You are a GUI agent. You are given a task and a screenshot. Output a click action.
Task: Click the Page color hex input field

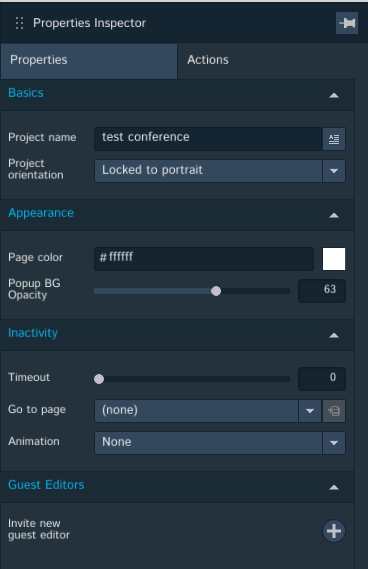(204, 259)
